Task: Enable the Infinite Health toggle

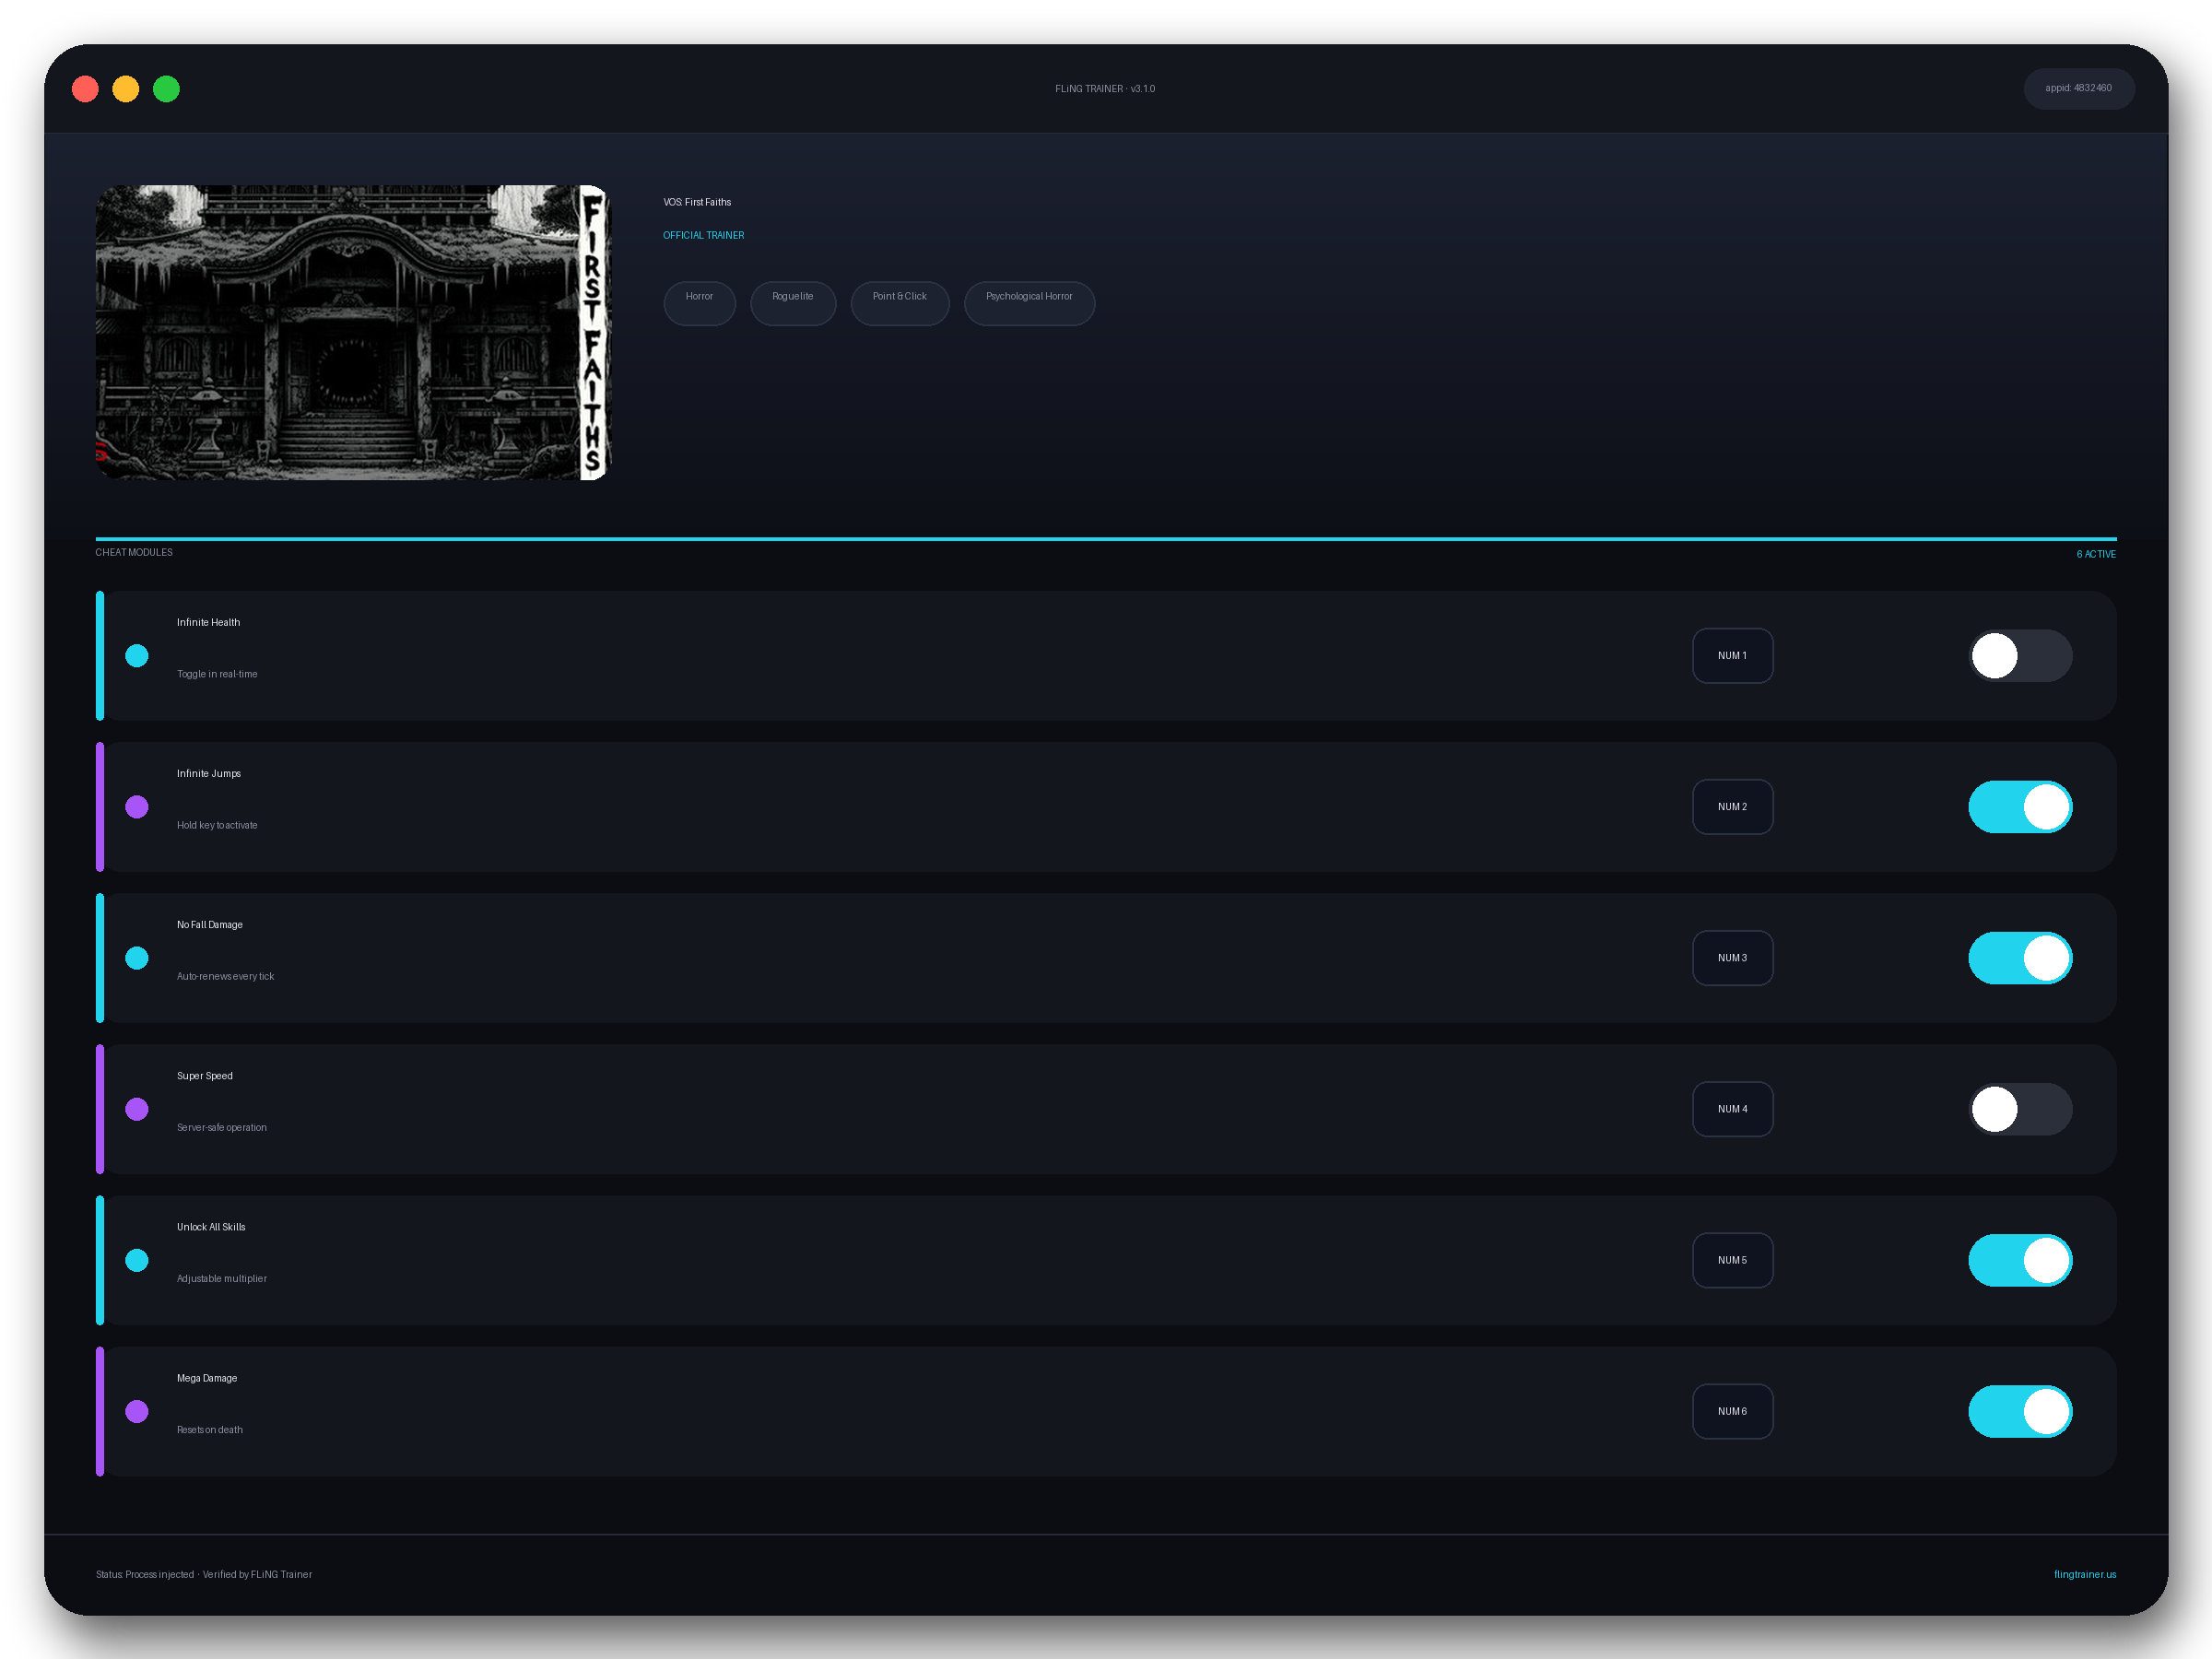Action: (2020, 656)
